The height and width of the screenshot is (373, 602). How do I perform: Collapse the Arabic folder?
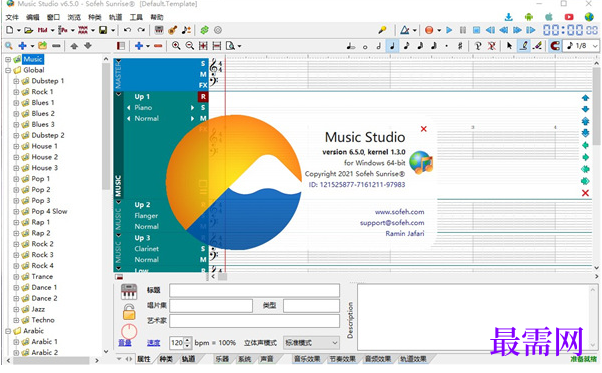(8, 331)
